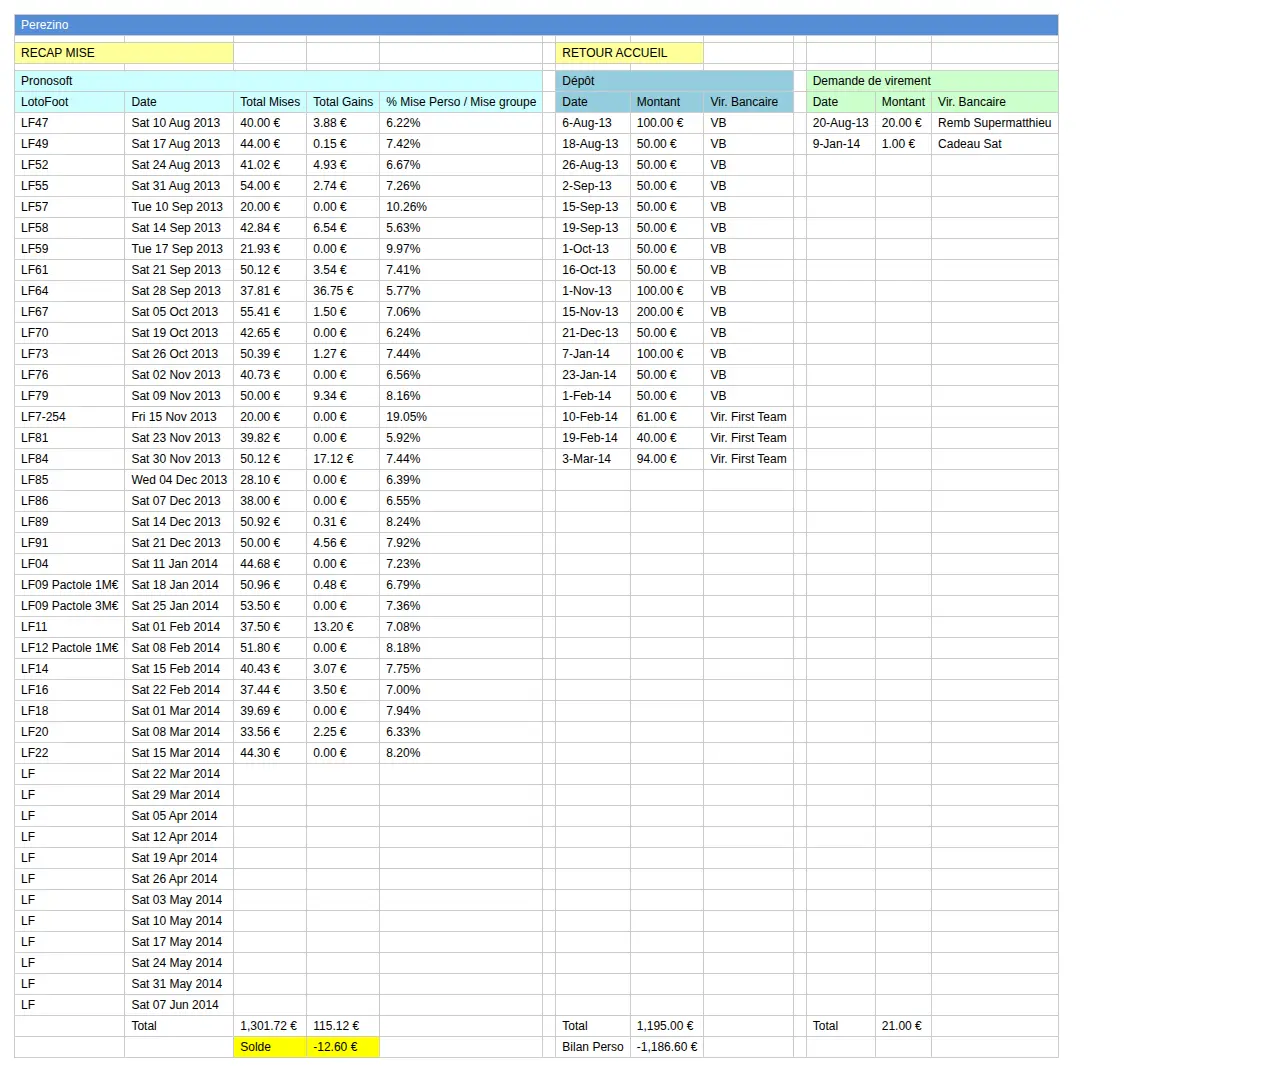
Task: Click Vir. First Team beside 10-Feb-14
Action: [x=748, y=417]
